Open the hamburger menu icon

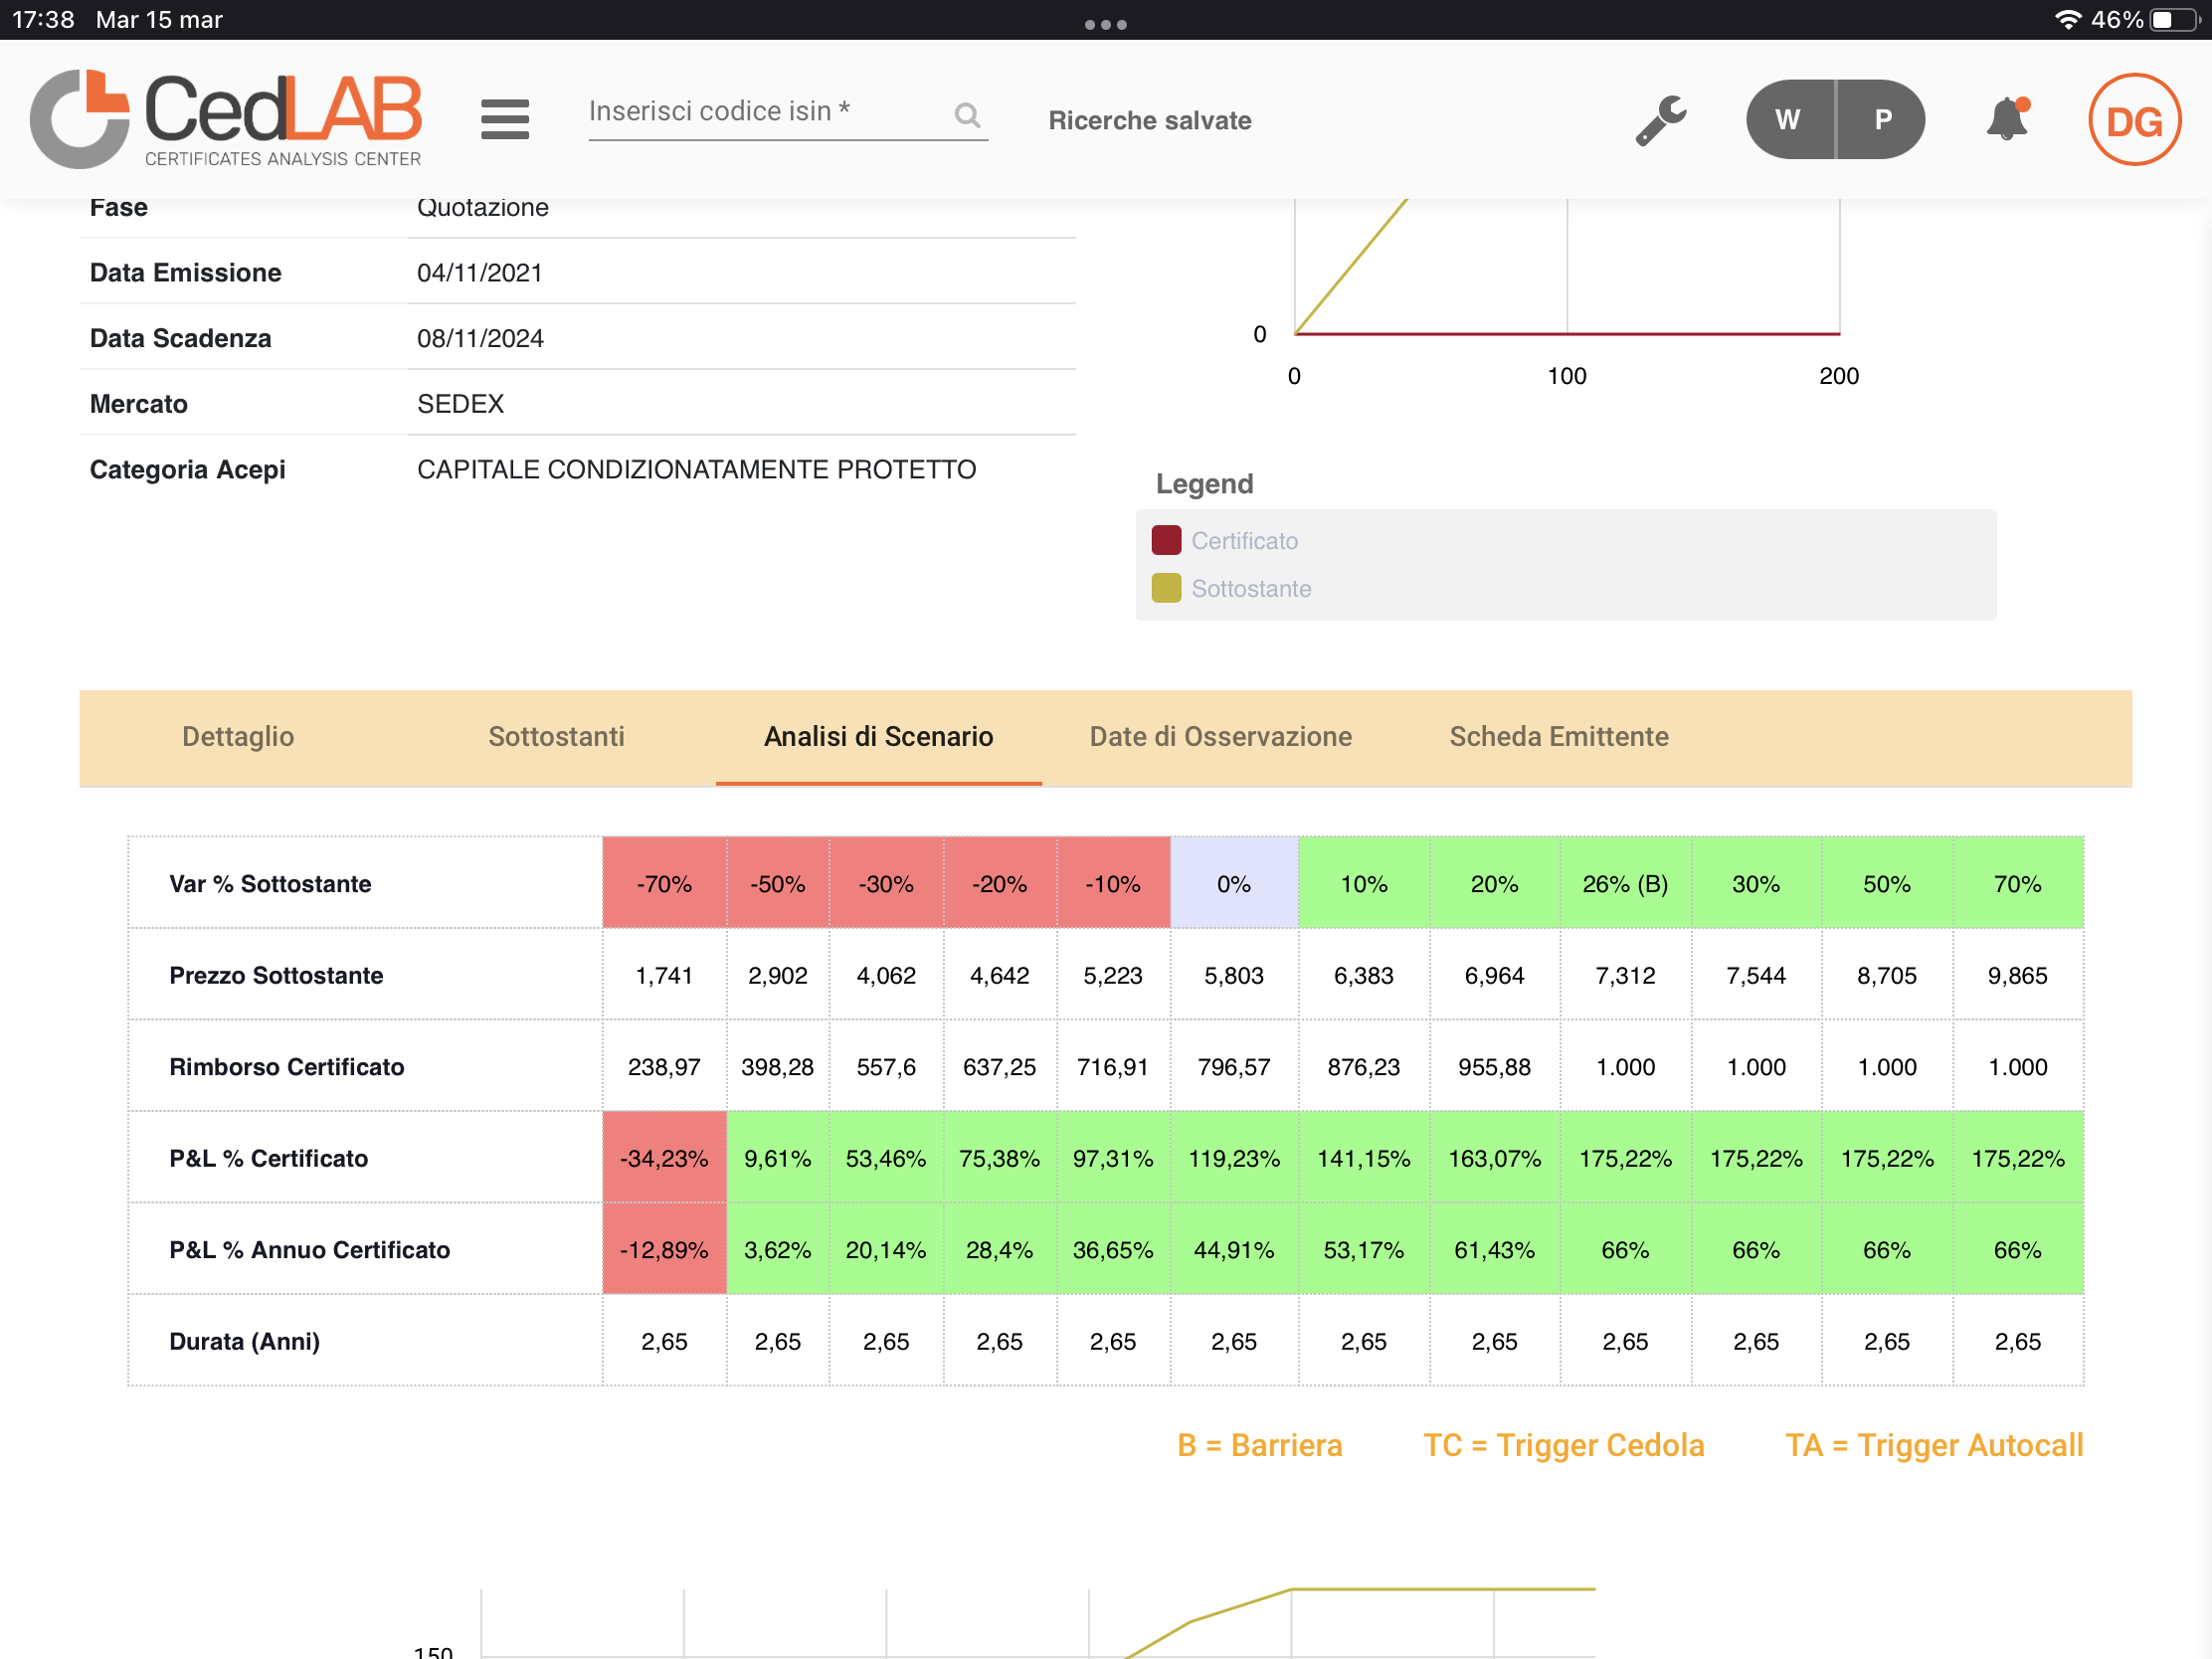coord(504,119)
